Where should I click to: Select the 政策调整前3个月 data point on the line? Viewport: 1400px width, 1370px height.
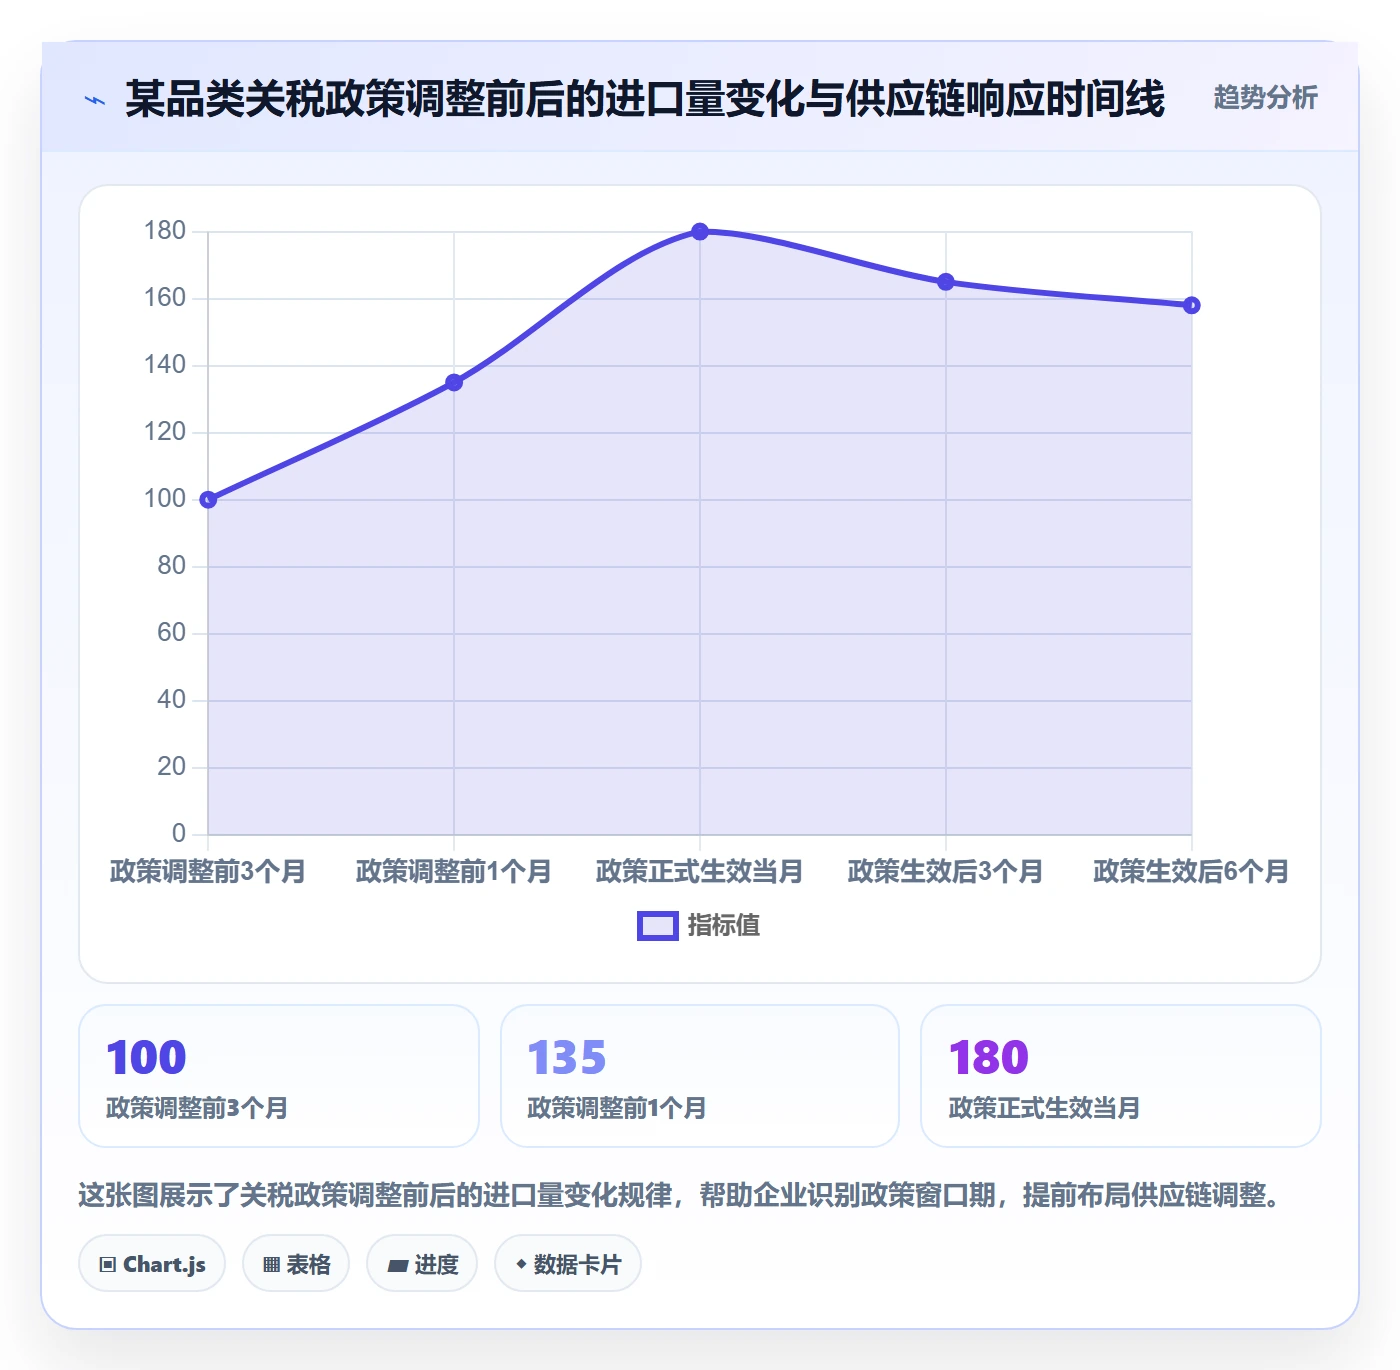(x=208, y=500)
